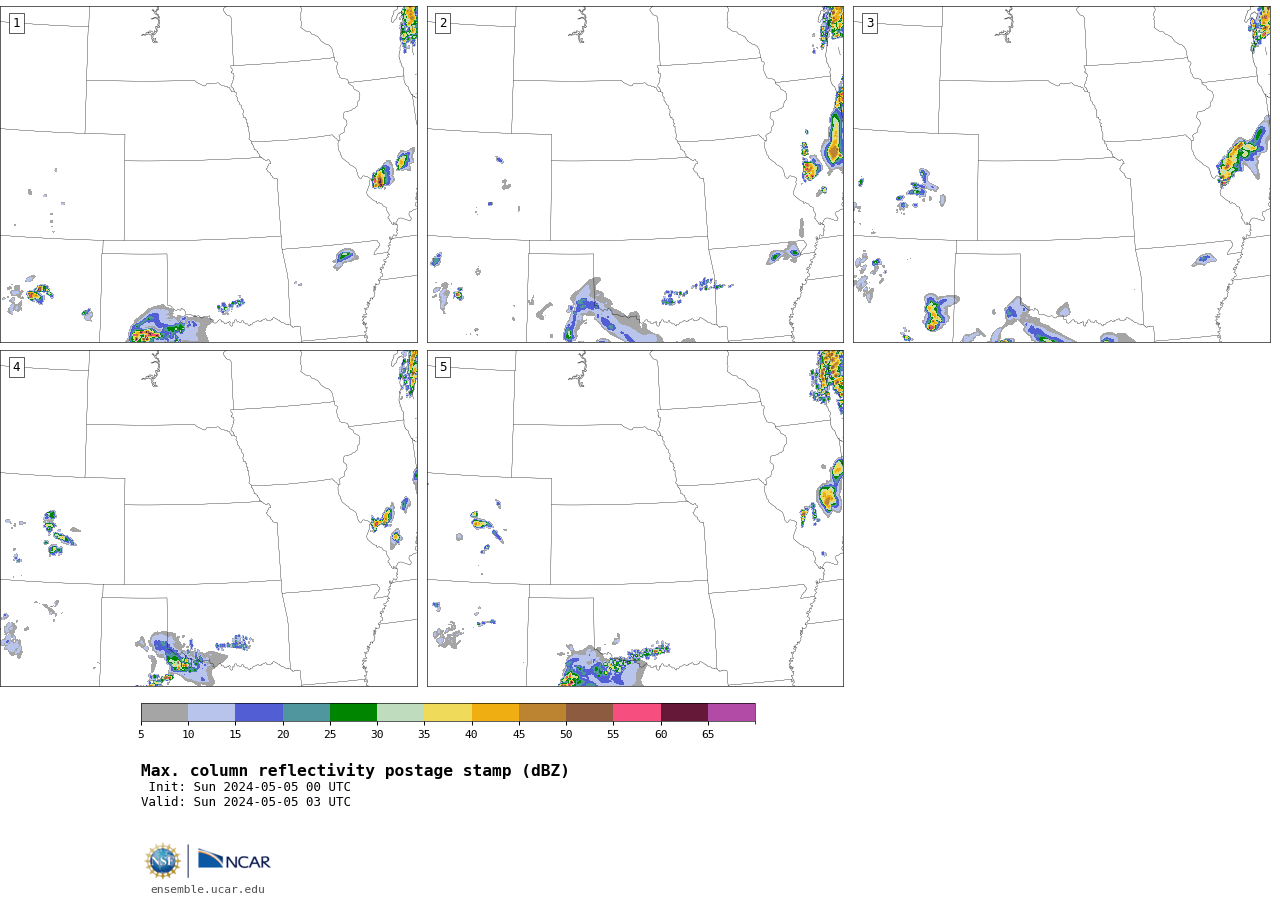The width and height of the screenshot is (1280, 901).
Task: Open ensemble member 3 reflectivity map
Action: point(1061,174)
